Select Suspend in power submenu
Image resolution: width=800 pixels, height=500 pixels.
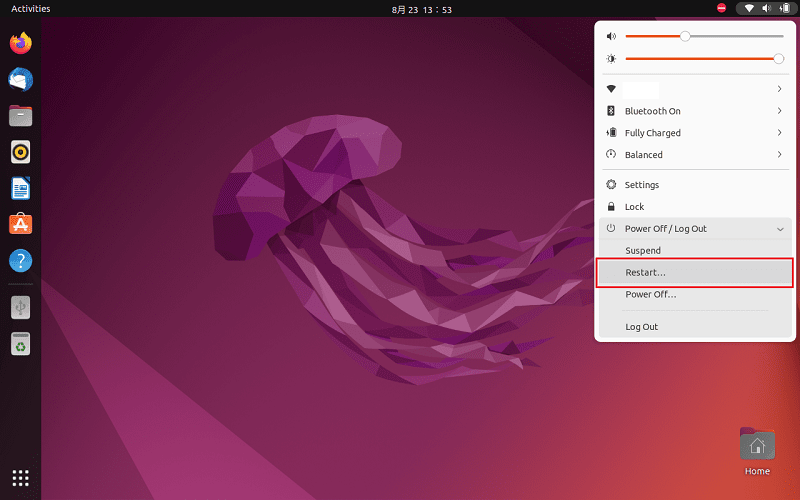695,251
